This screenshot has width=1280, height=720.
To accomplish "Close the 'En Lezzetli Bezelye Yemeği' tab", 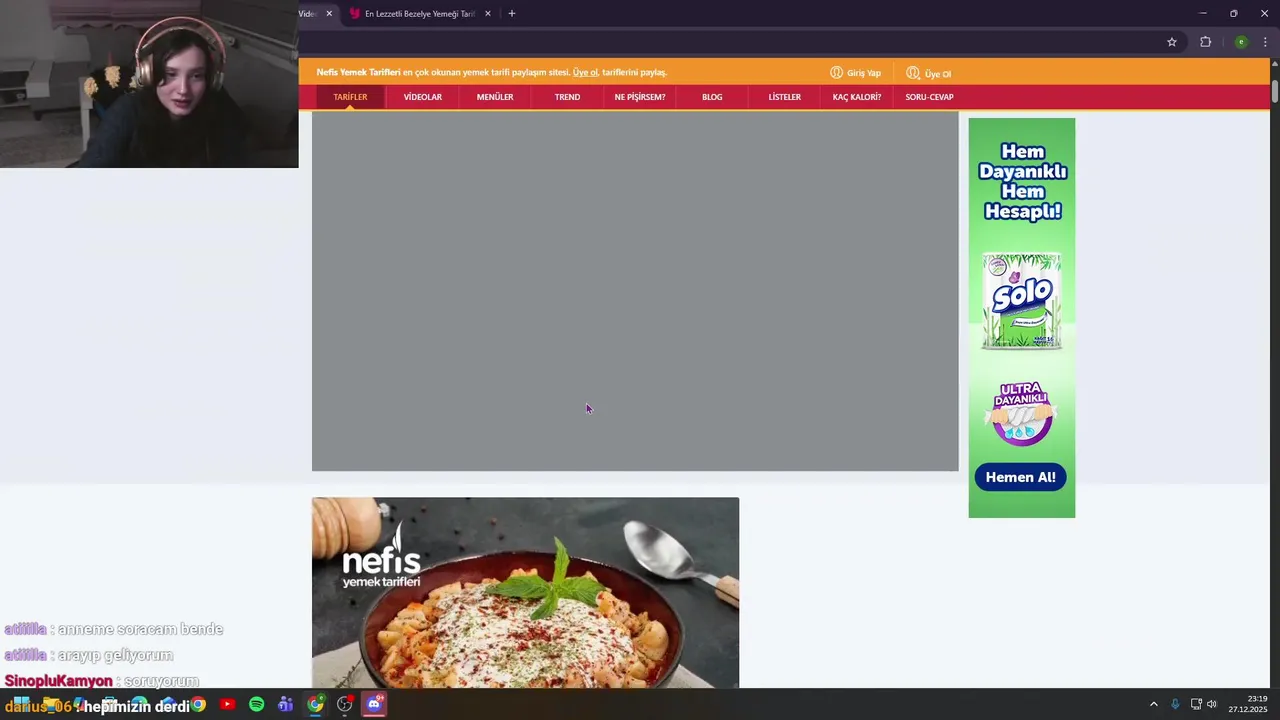I will [488, 14].
